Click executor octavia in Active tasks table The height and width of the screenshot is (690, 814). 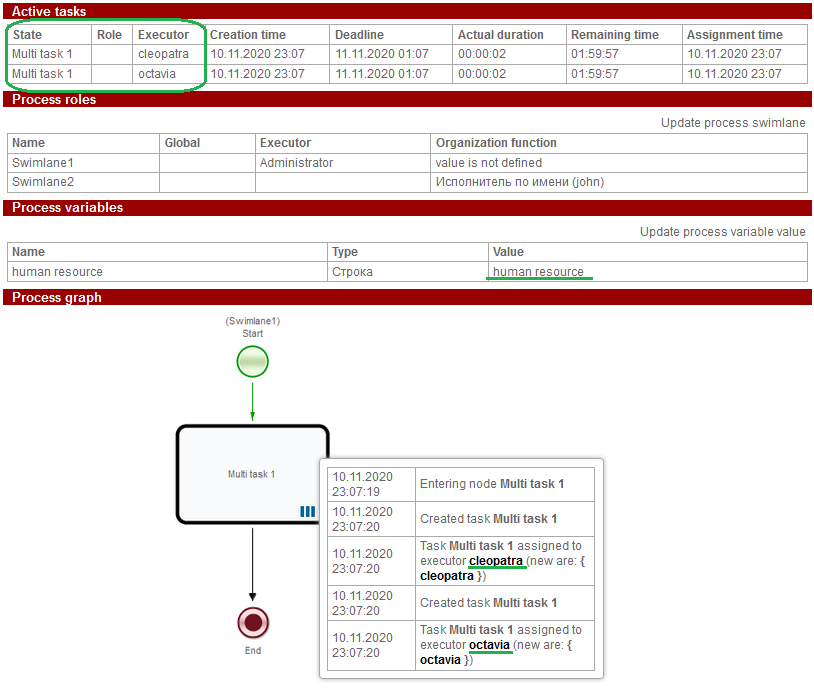click(159, 74)
